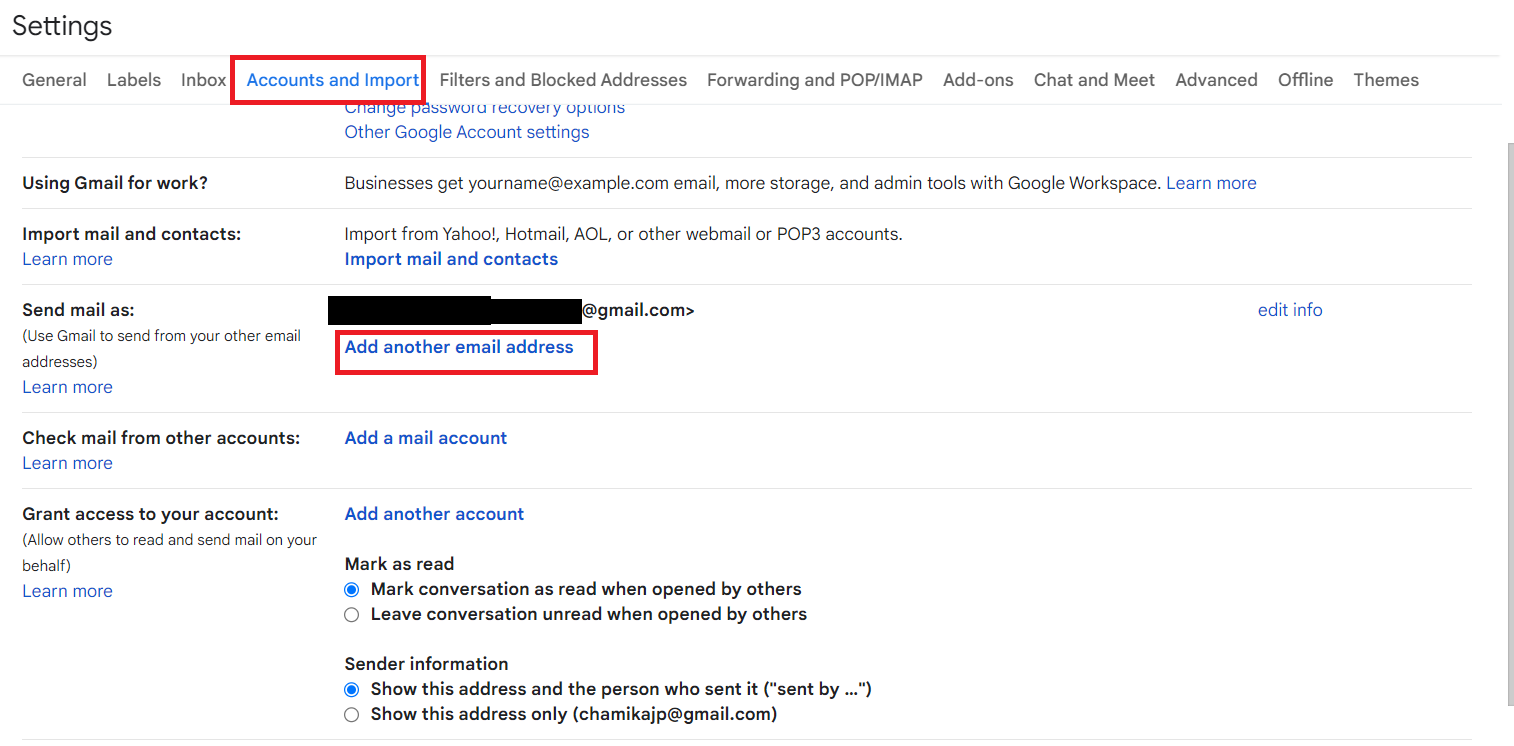The height and width of the screenshot is (746, 1514).
Task: Click 'edit info' next to send-as address
Action: click(x=1290, y=310)
